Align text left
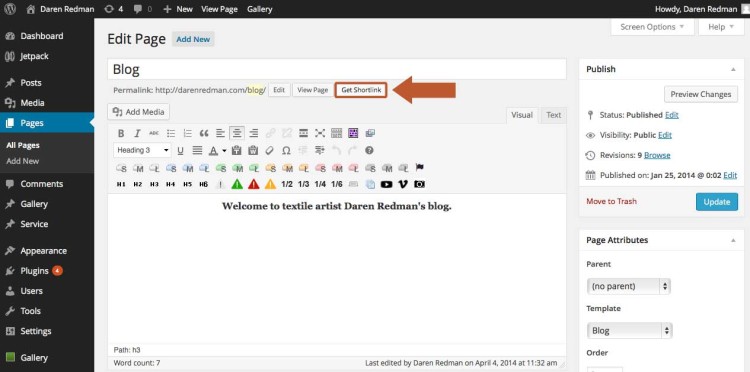The width and height of the screenshot is (750, 372). coord(220,133)
